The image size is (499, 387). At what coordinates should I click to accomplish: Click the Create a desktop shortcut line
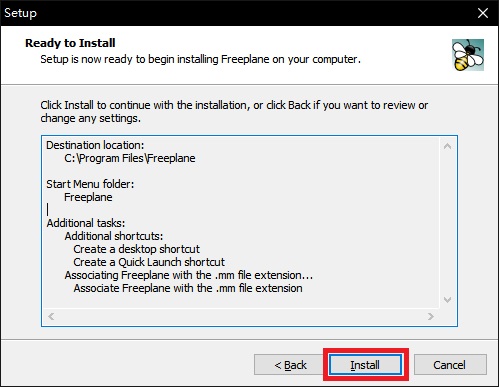136,249
